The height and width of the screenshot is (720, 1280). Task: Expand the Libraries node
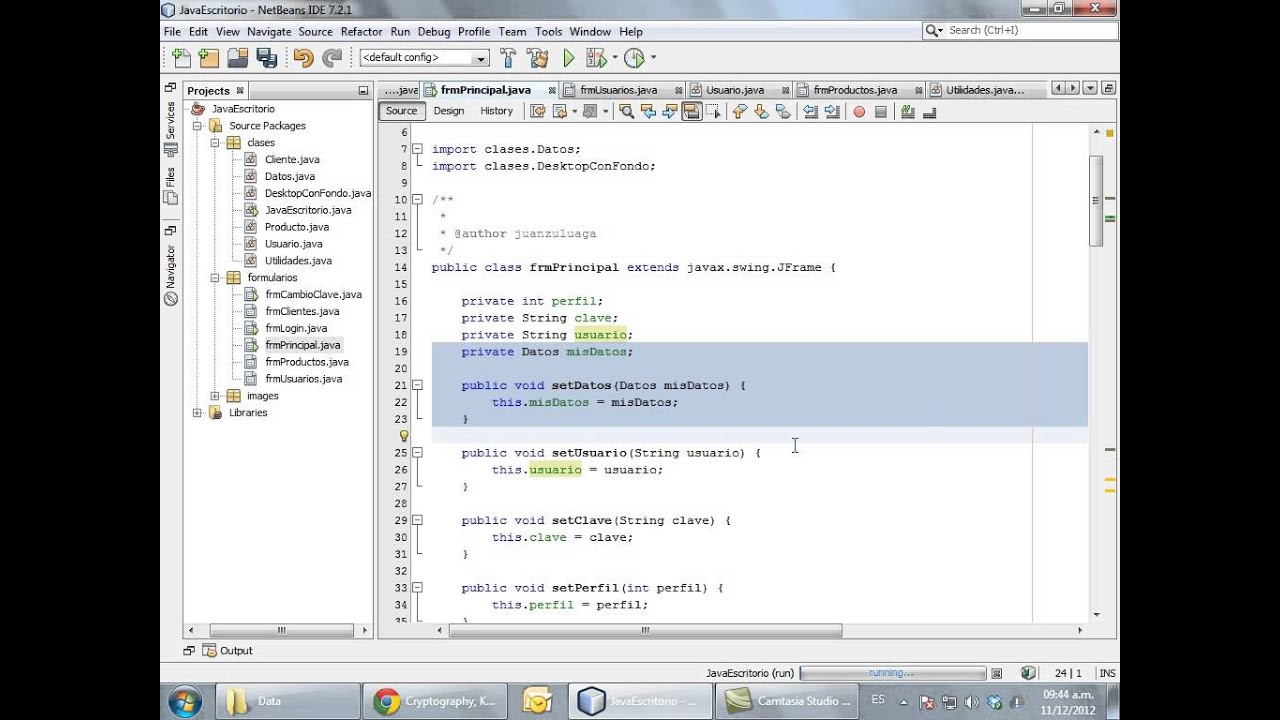click(197, 413)
